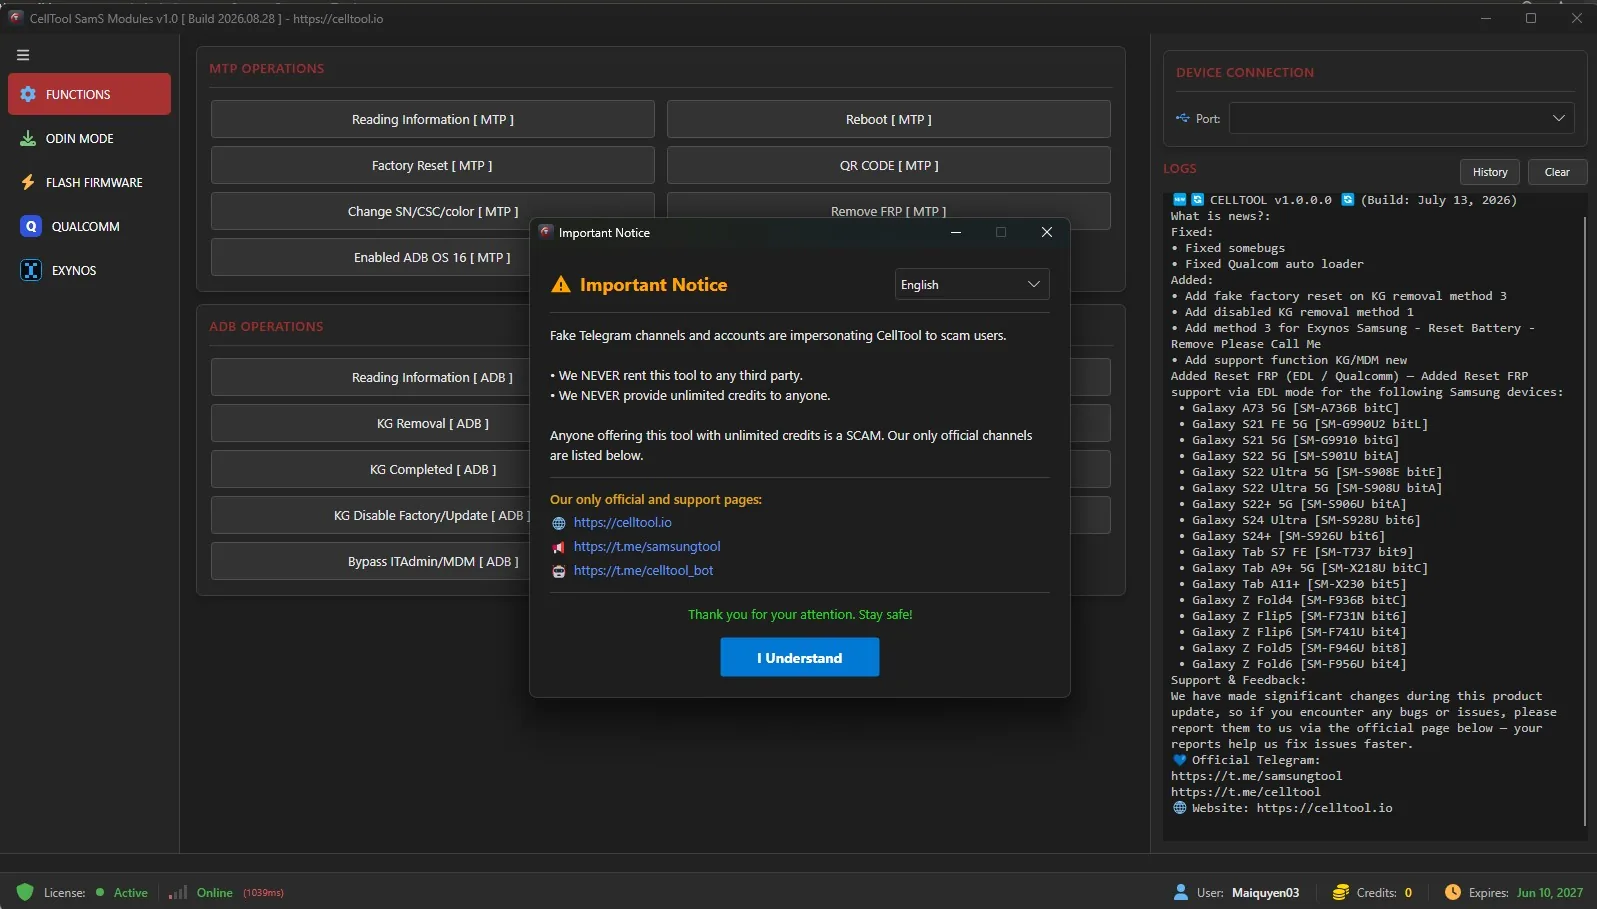This screenshot has height=909, width=1597.
Task: Click the warning triangle icon in notice
Action: coord(561,285)
